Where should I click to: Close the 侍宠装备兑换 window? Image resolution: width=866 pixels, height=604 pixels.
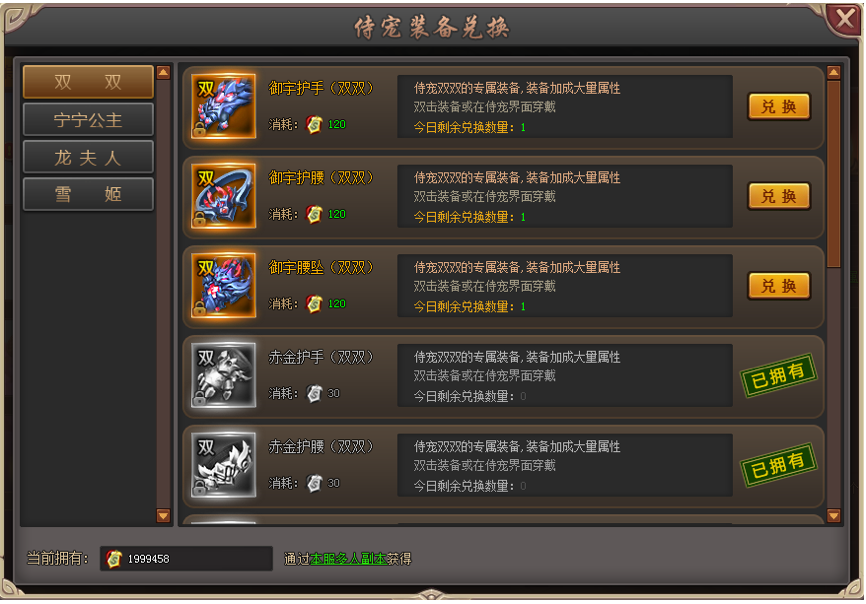[844, 19]
